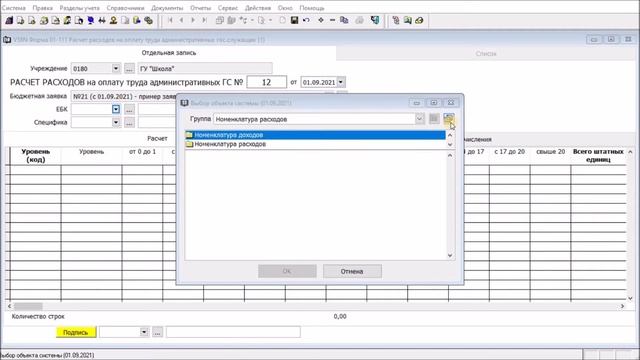Image resolution: width=640 pixels, height=360 pixels.
Task: Click the plus add-row toolbar icon
Action: coord(321,20)
